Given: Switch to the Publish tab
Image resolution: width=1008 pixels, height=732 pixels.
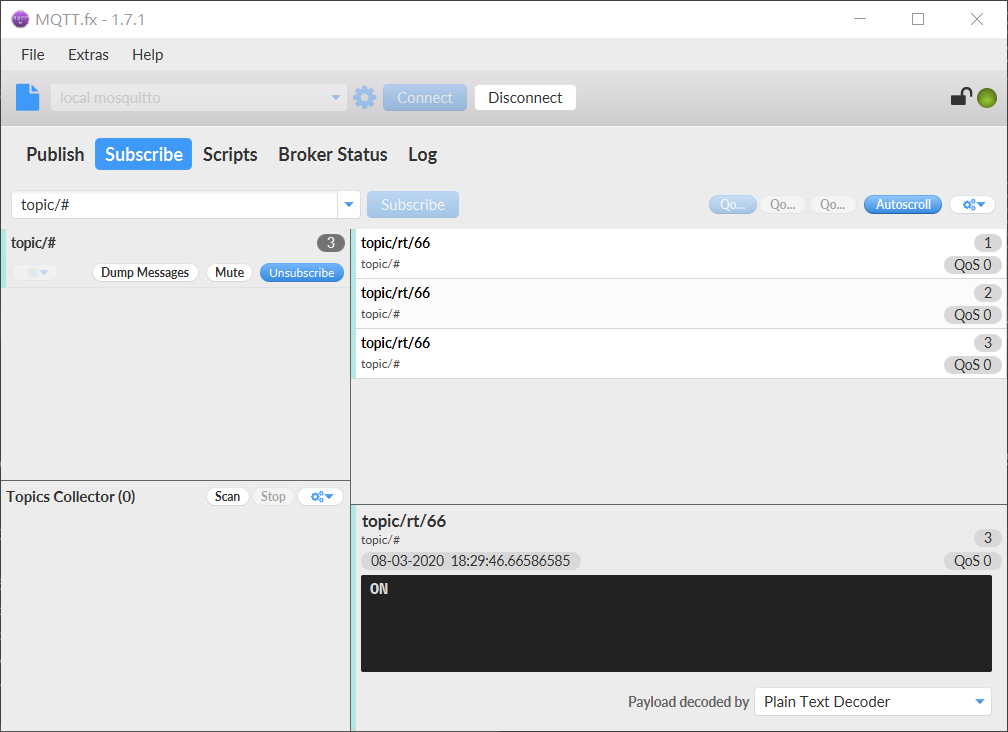Looking at the screenshot, I should (55, 154).
